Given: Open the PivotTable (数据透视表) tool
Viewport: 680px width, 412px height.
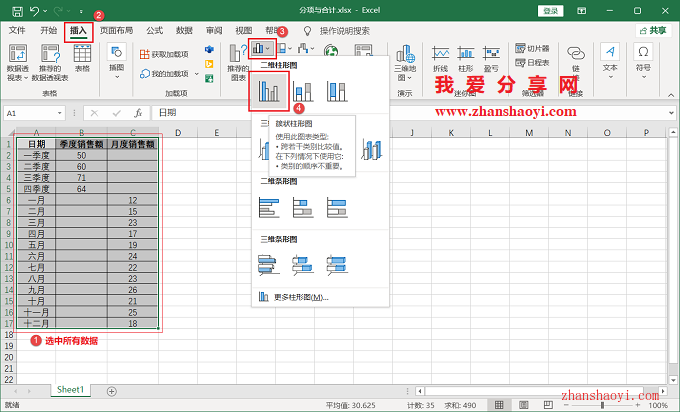Looking at the screenshot, I should click(18, 63).
